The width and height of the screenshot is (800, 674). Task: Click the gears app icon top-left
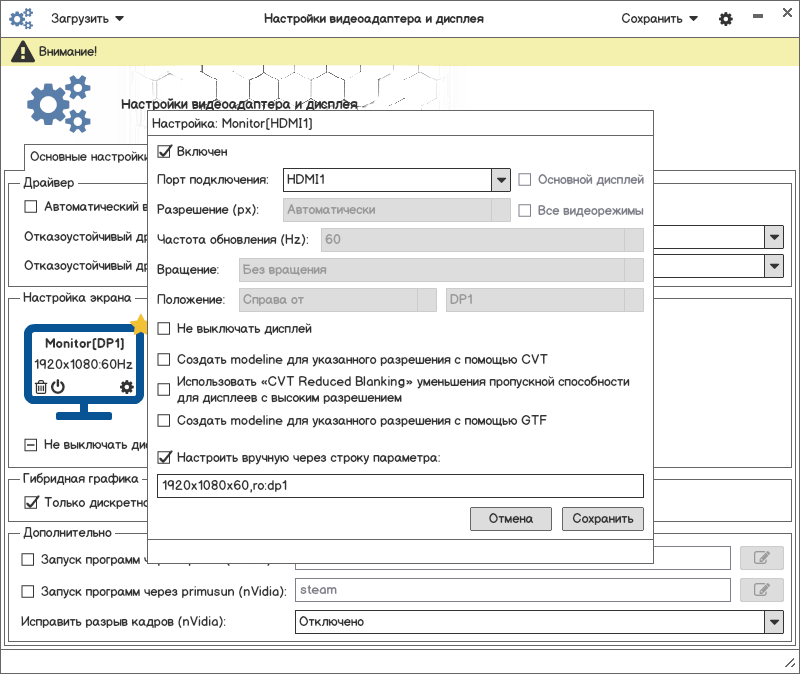[x=21, y=19]
